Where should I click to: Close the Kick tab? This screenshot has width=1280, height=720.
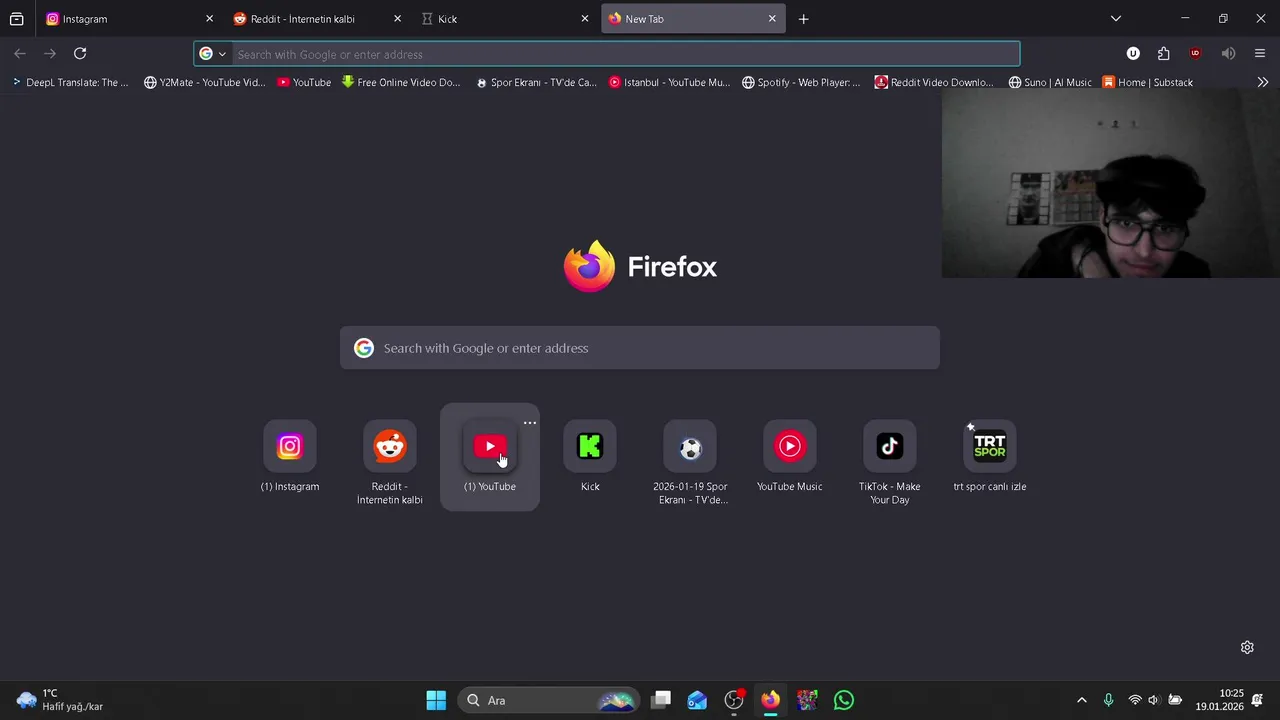click(585, 19)
